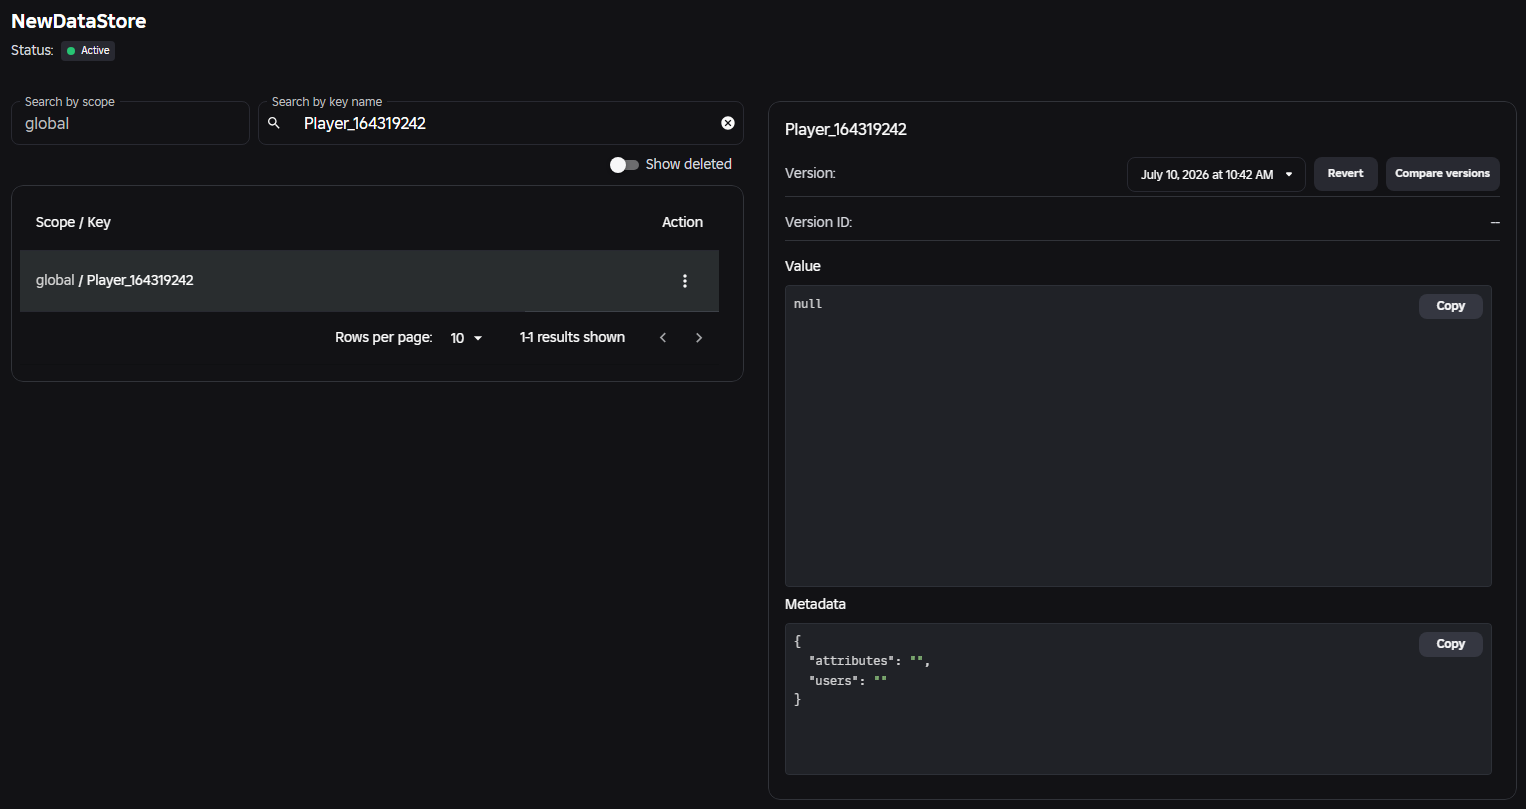Clear the key name search field
Screen dimensions: 1526x809
[x=728, y=123]
